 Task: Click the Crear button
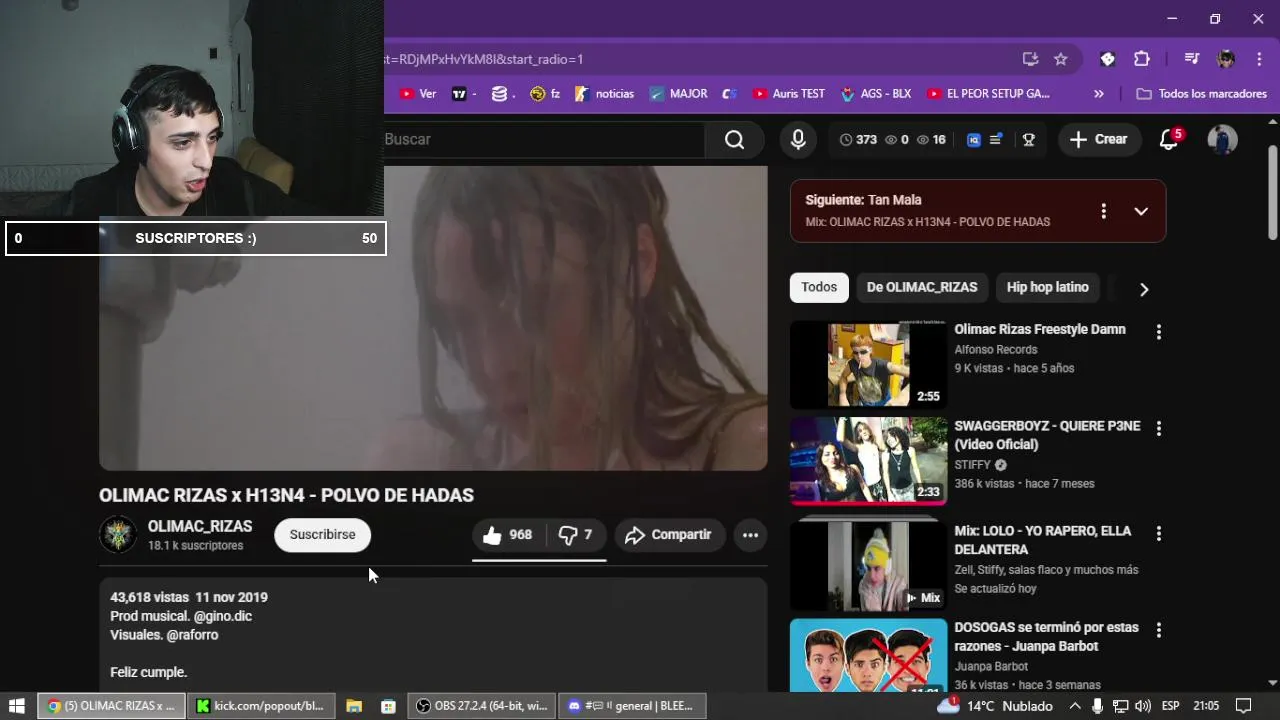(x=1098, y=140)
